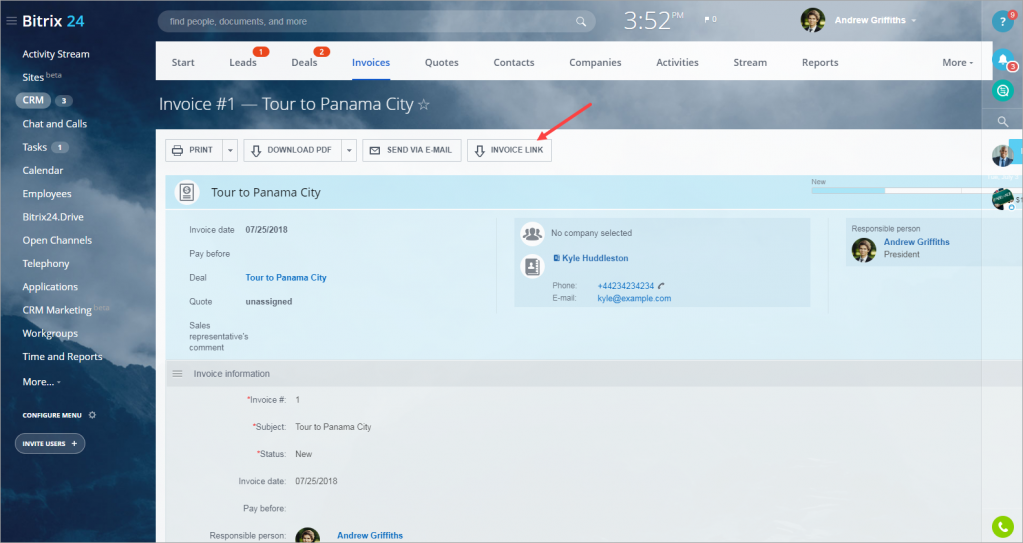Open Chat and Calls in sidebar

[x=54, y=124]
